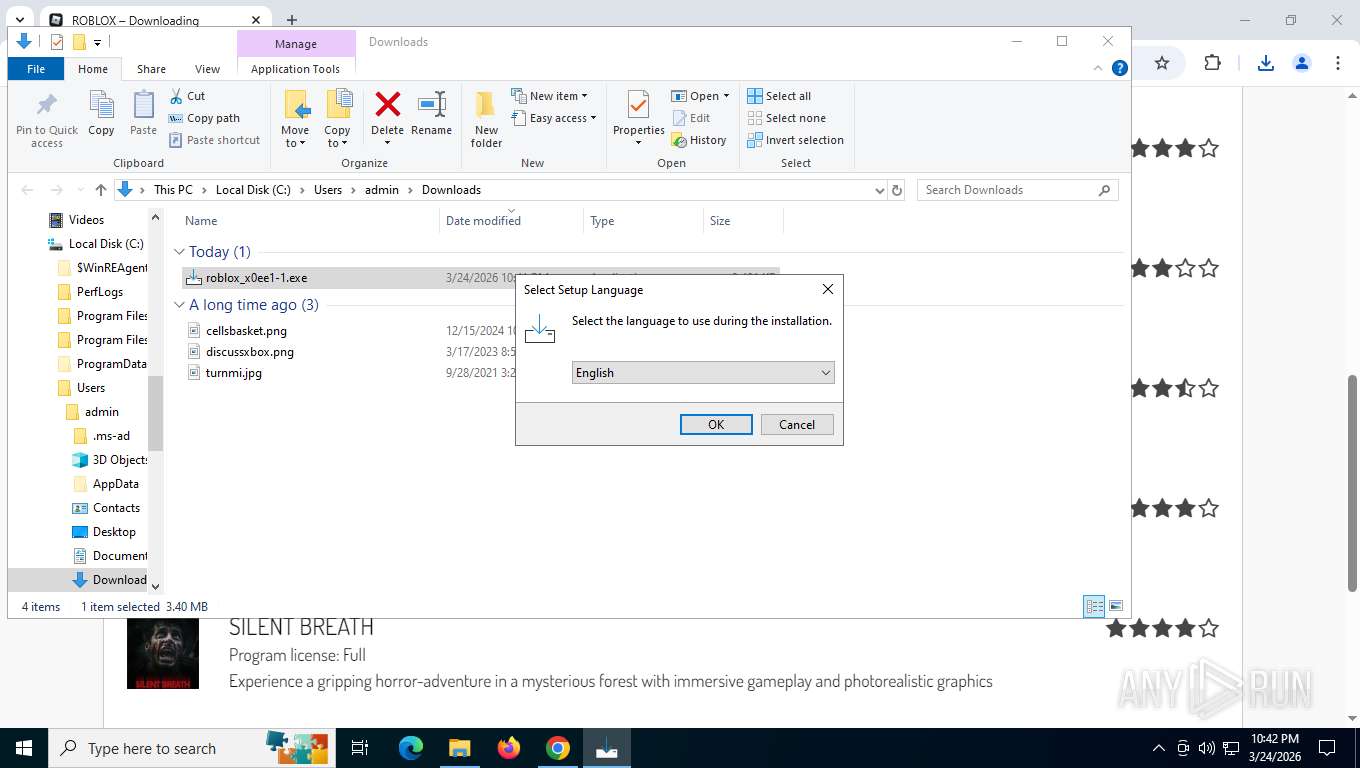Image resolution: width=1360 pixels, height=768 pixels.
Task: Open Microsoft Edge from the taskbar
Action: click(x=410, y=748)
